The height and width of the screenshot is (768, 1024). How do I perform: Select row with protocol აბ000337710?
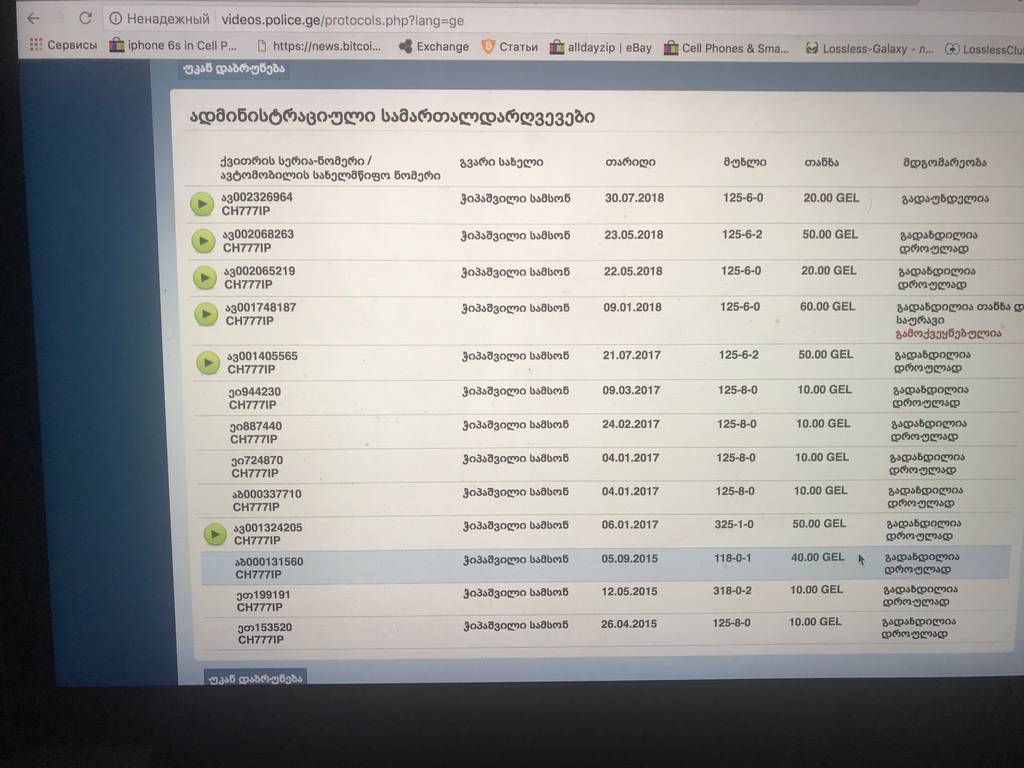point(604,499)
